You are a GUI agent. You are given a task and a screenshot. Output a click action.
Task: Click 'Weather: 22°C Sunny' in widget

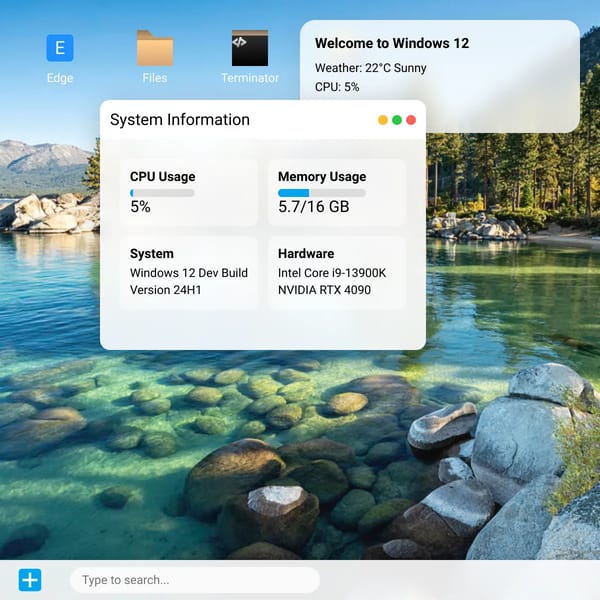point(371,68)
